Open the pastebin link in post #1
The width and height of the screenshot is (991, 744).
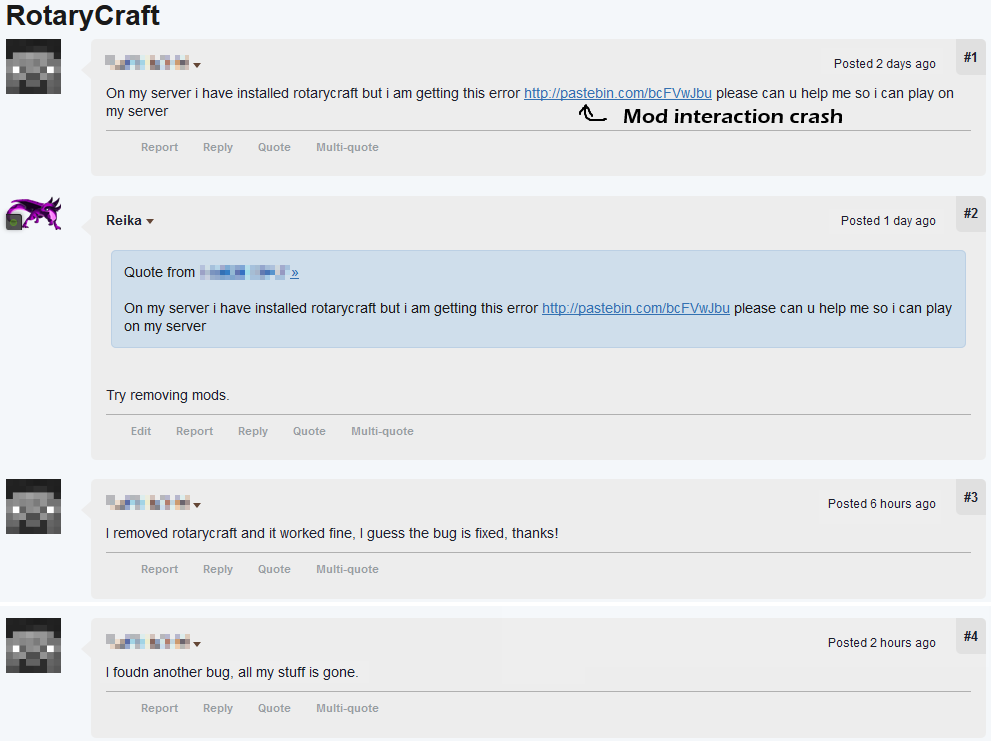coord(617,94)
